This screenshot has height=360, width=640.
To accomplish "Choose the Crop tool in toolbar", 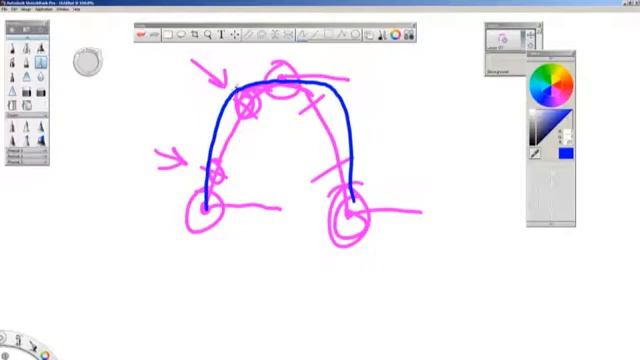I will [x=195, y=35].
